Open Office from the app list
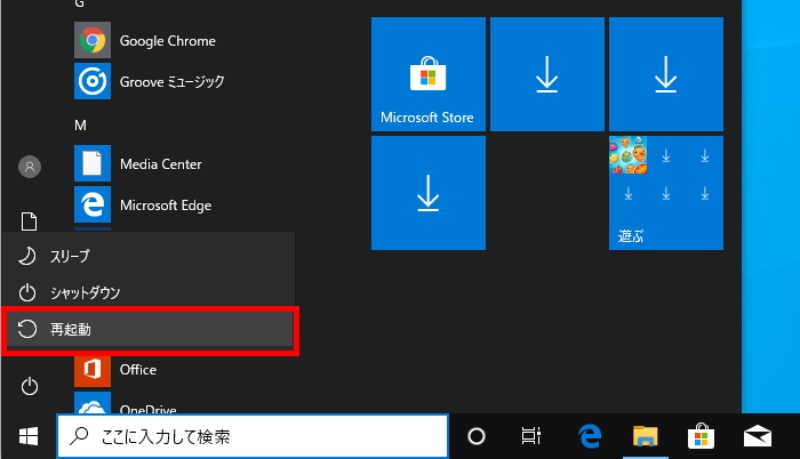The image size is (800, 459). pyautogui.click(x=138, y=370)
